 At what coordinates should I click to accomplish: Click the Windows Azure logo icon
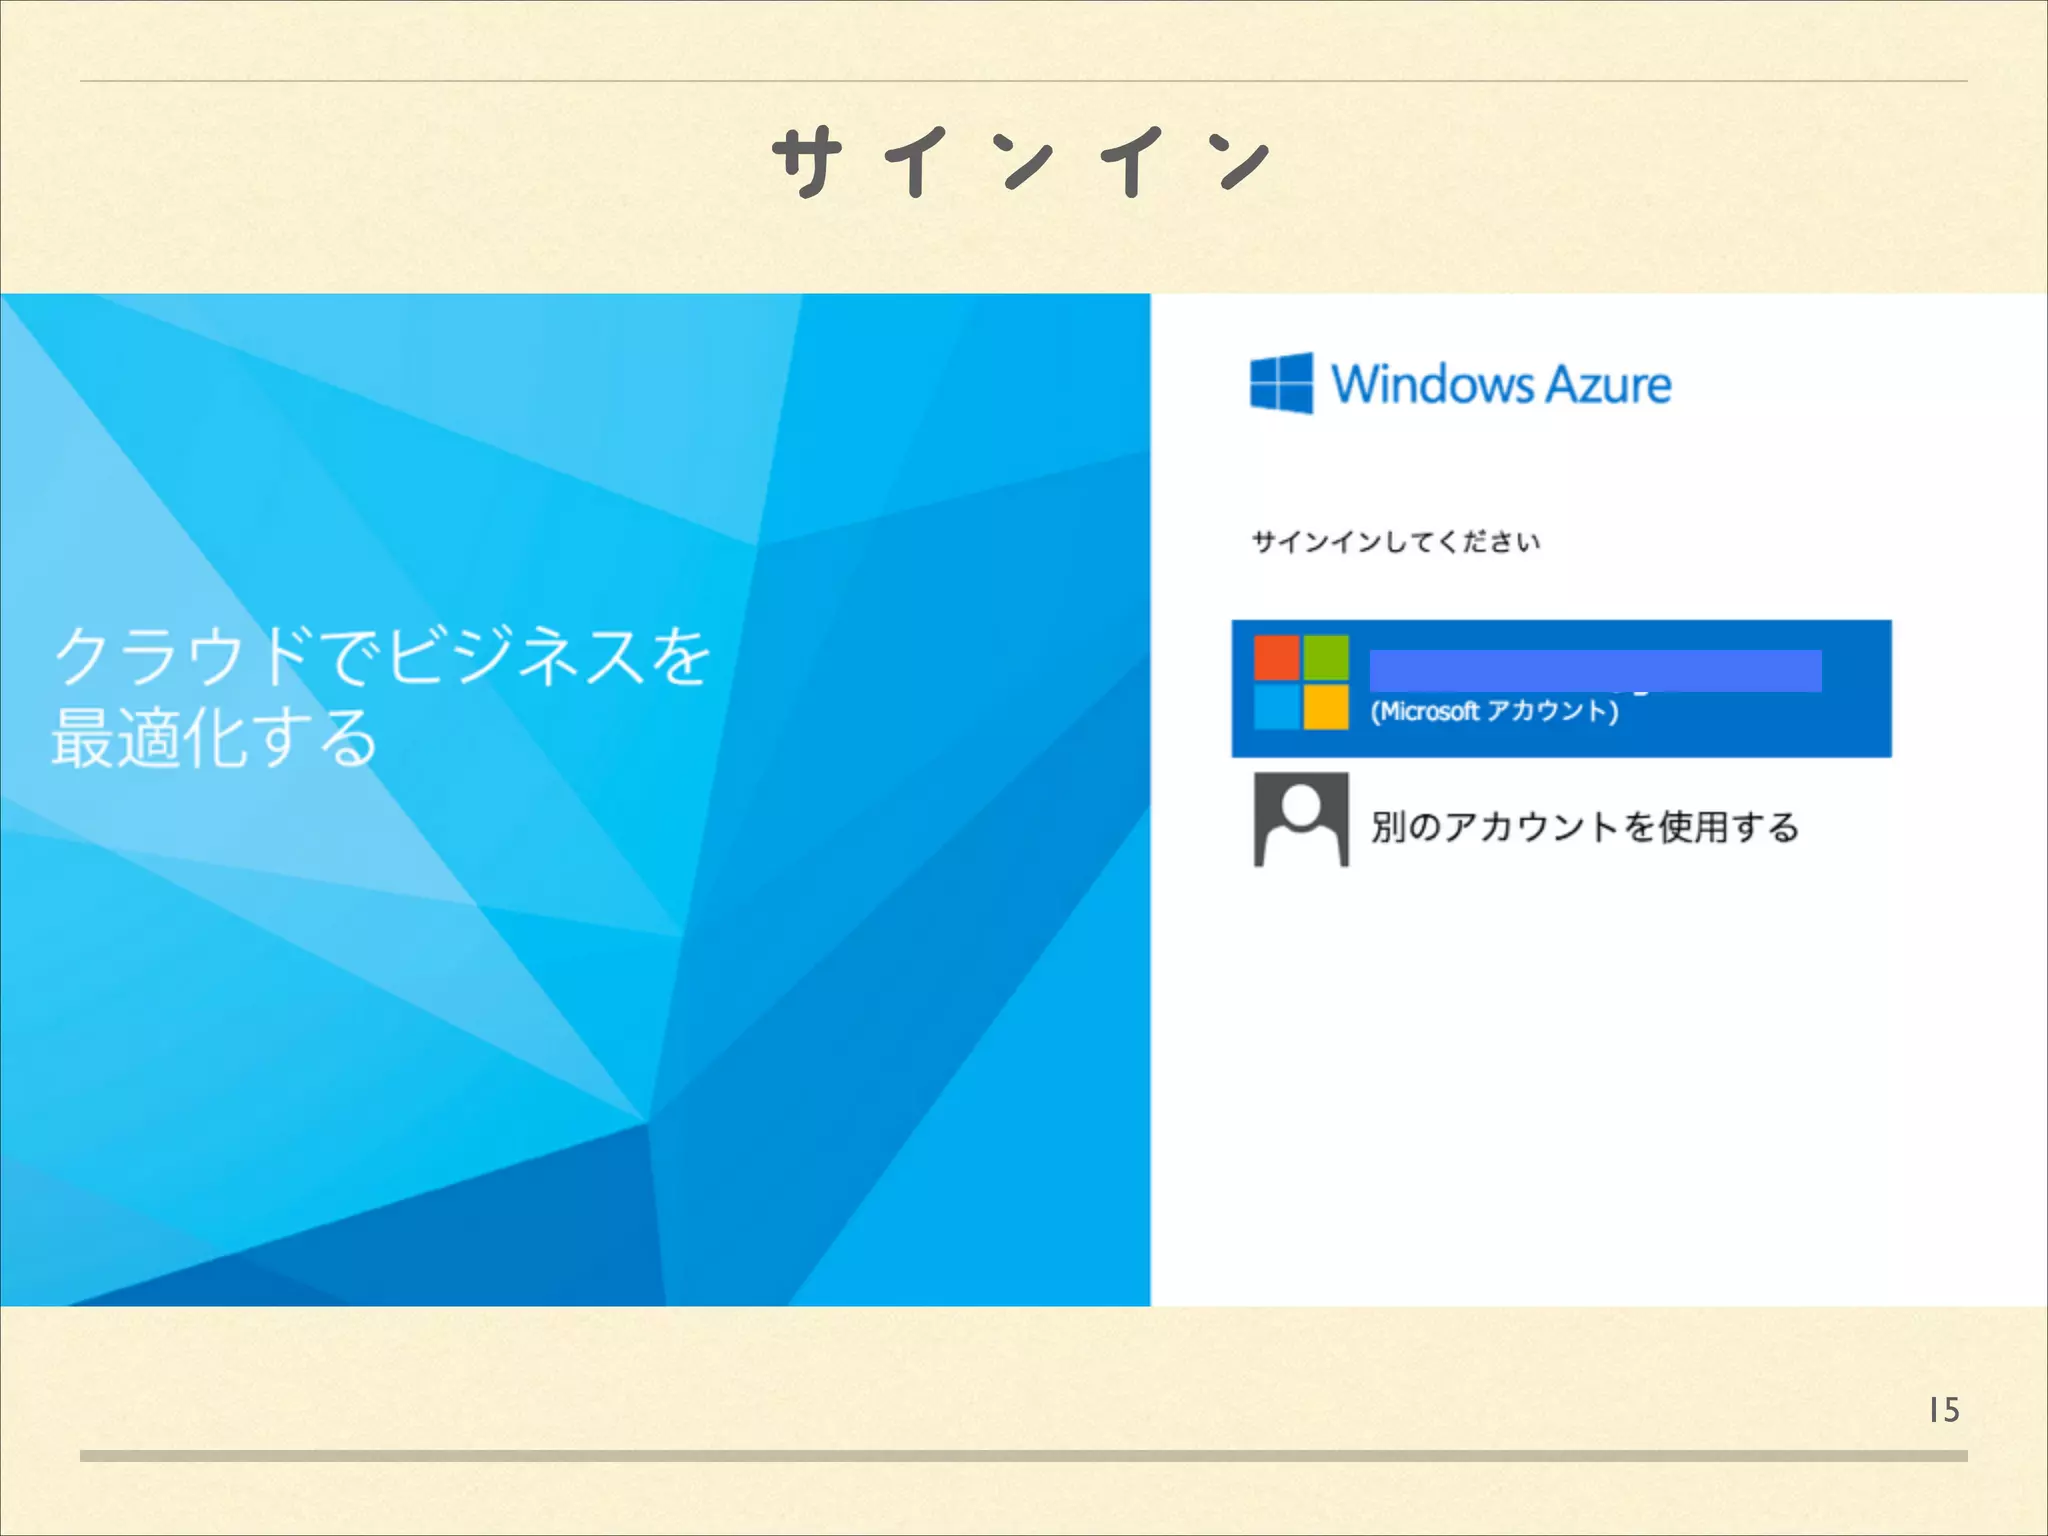pyautogui.click(x=1281, y=383)
